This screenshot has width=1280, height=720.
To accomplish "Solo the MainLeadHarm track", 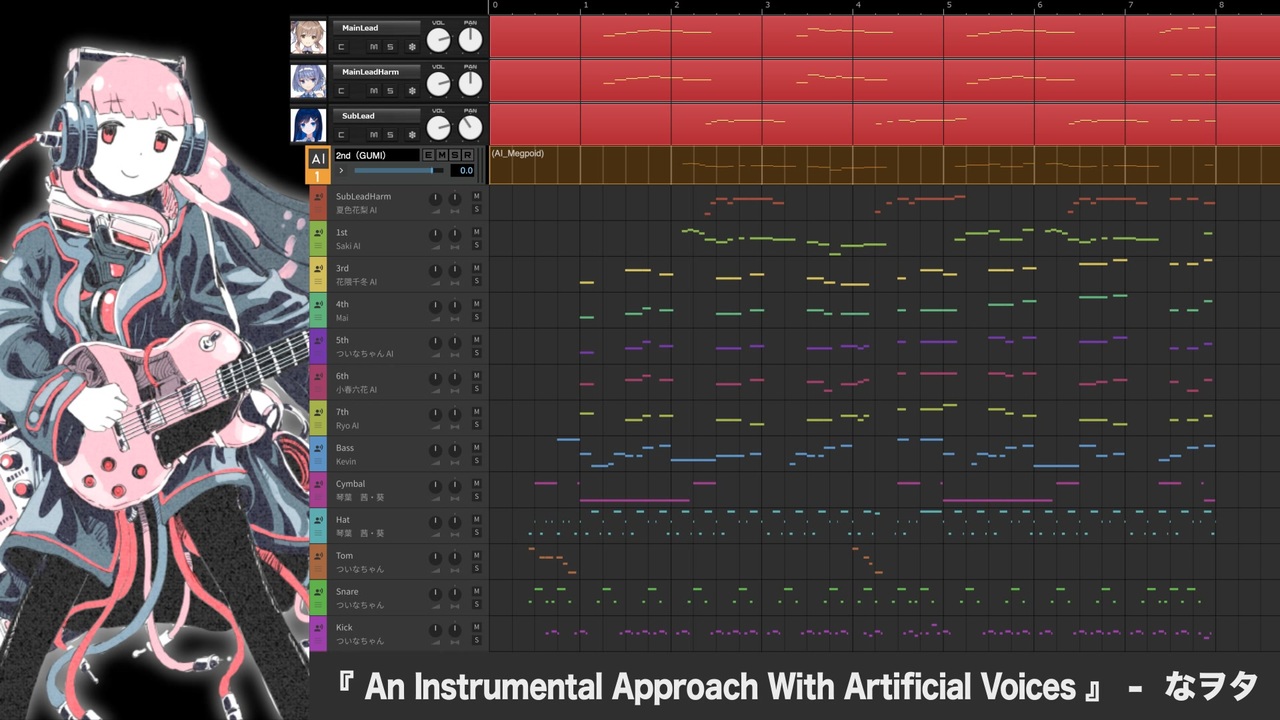I will 390,91.
